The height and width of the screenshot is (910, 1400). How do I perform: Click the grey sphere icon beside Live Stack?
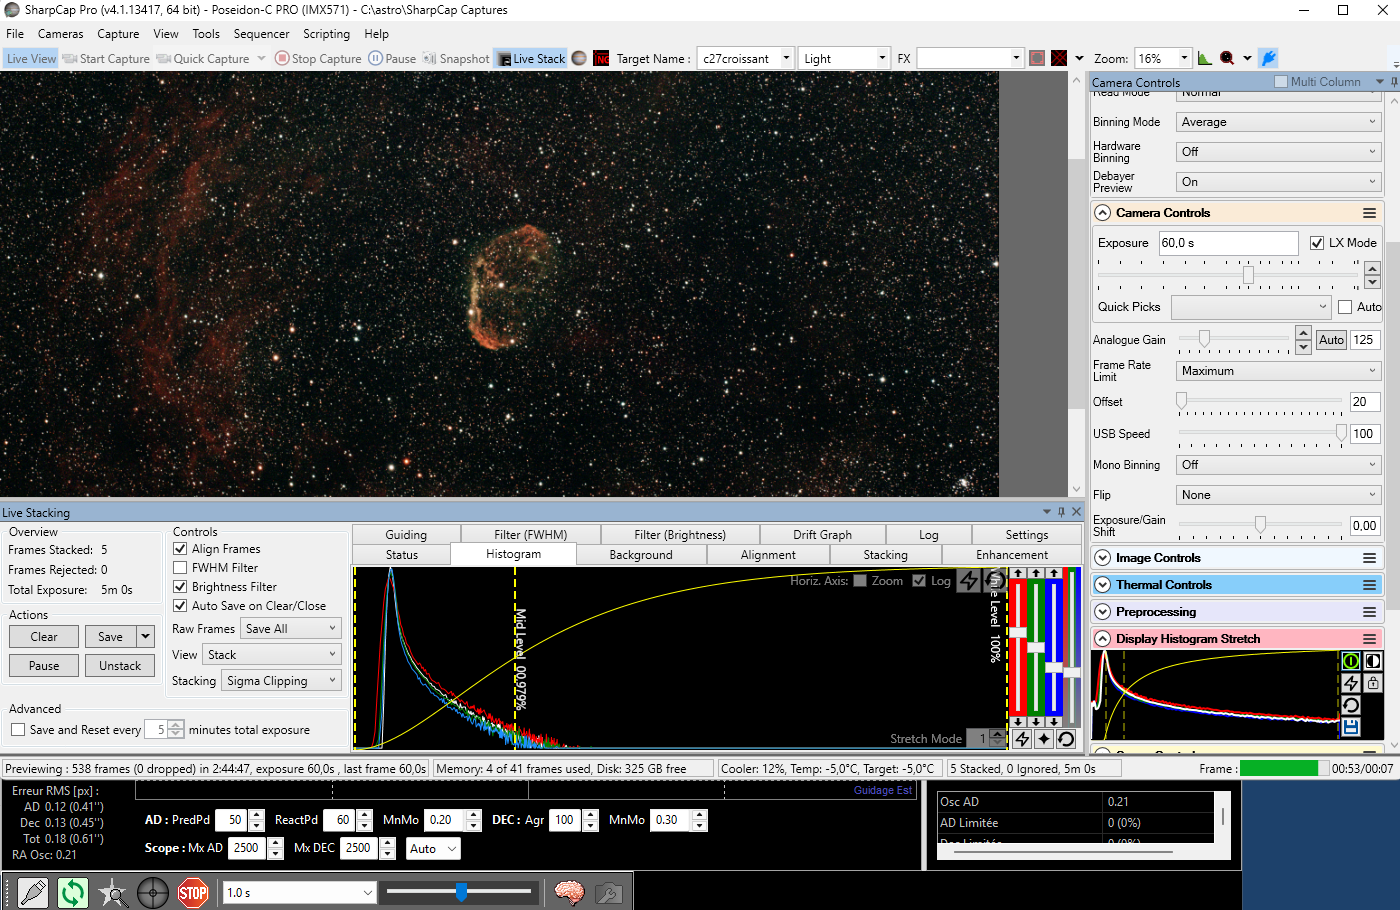[579, 58]
